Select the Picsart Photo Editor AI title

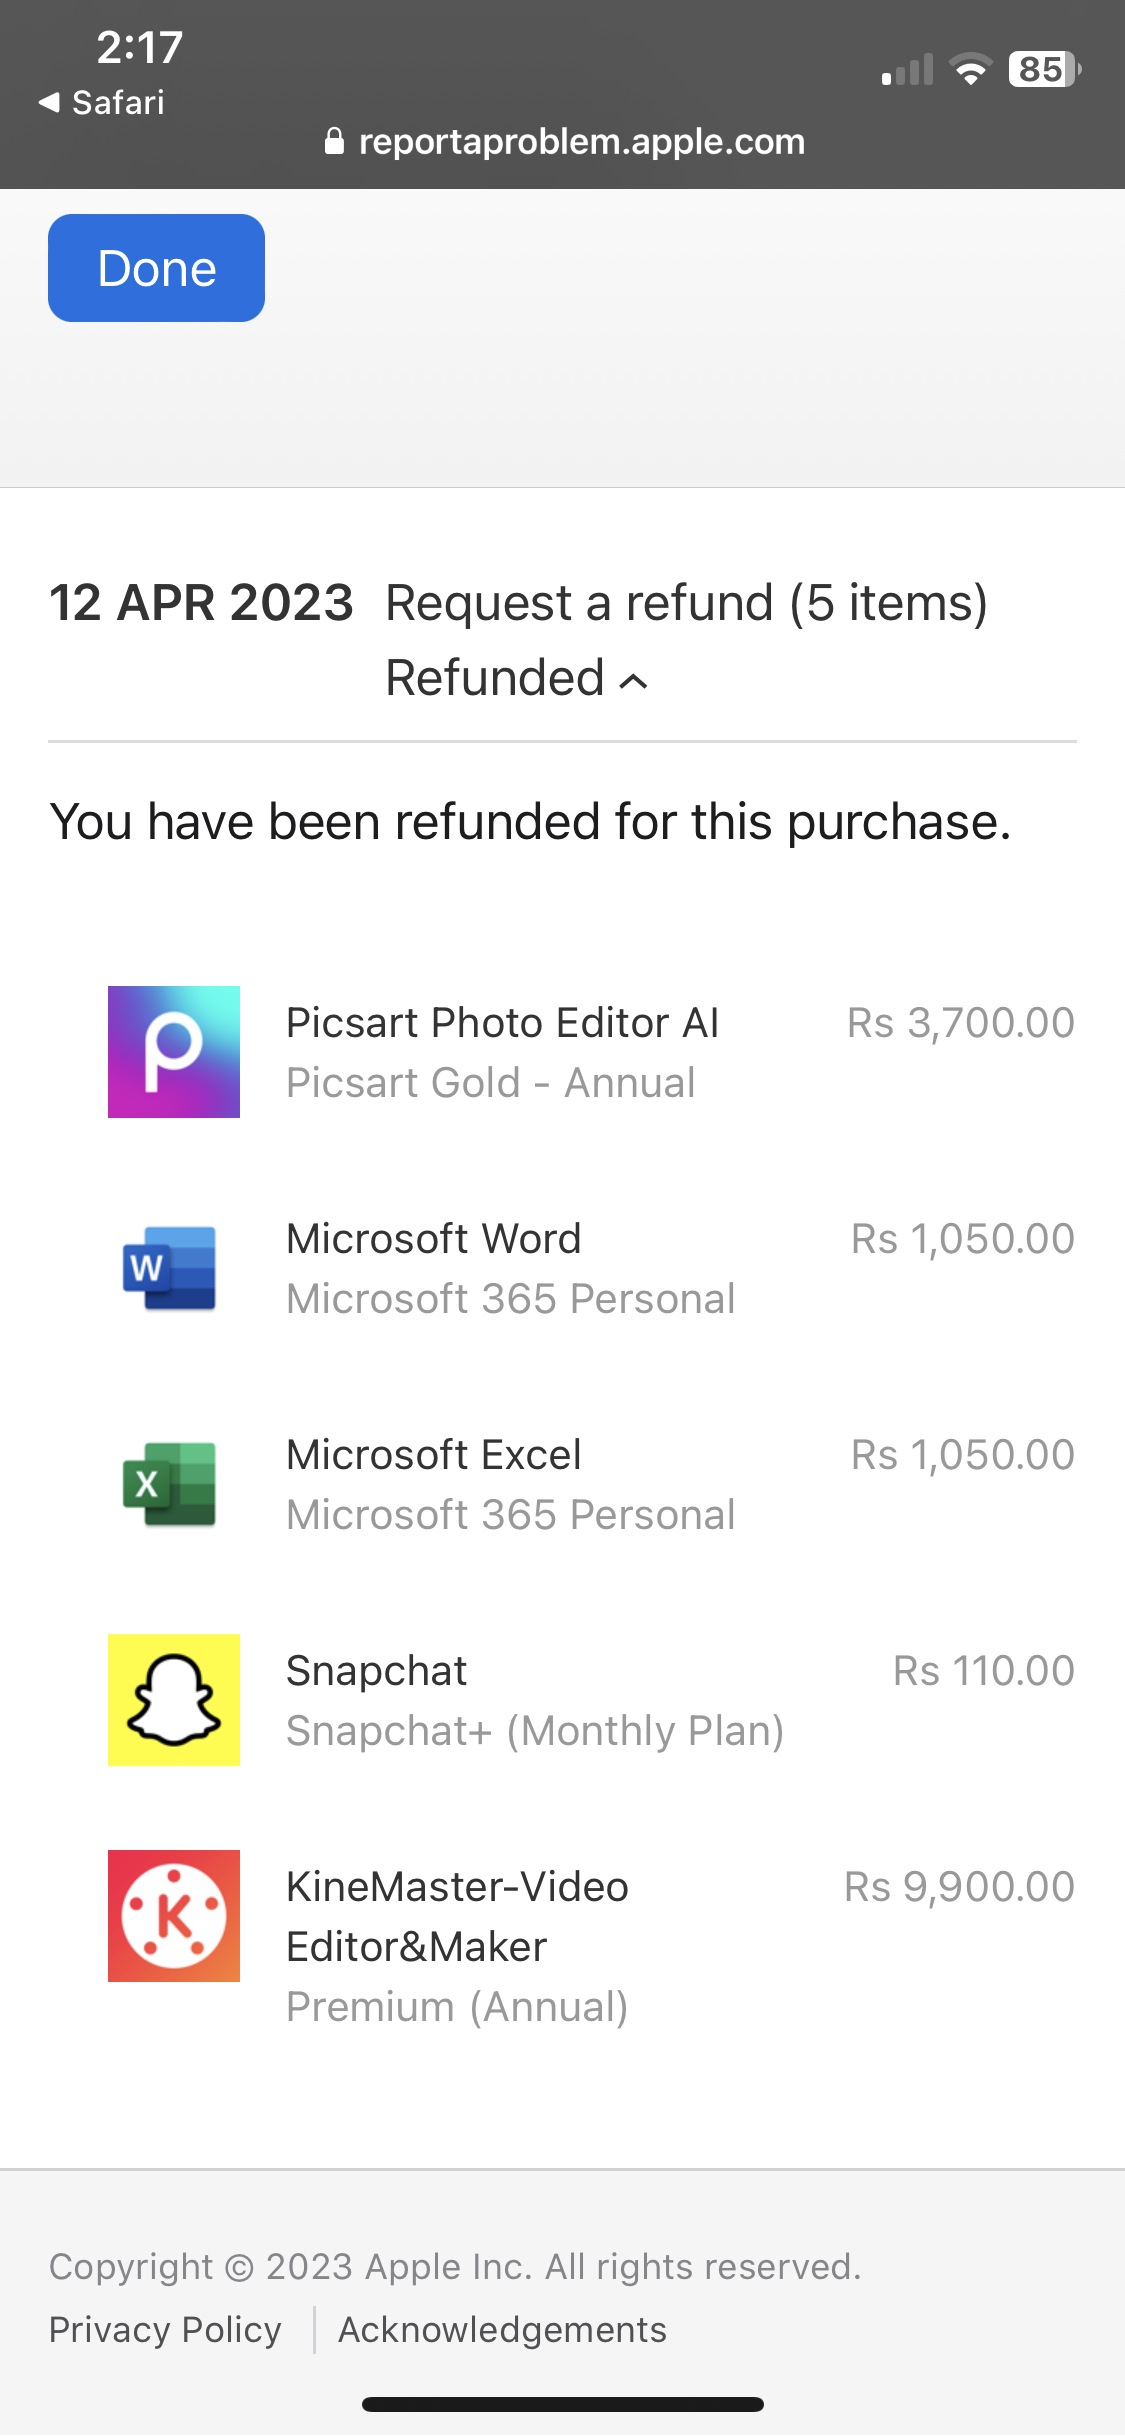click(x=502, y=1022)
